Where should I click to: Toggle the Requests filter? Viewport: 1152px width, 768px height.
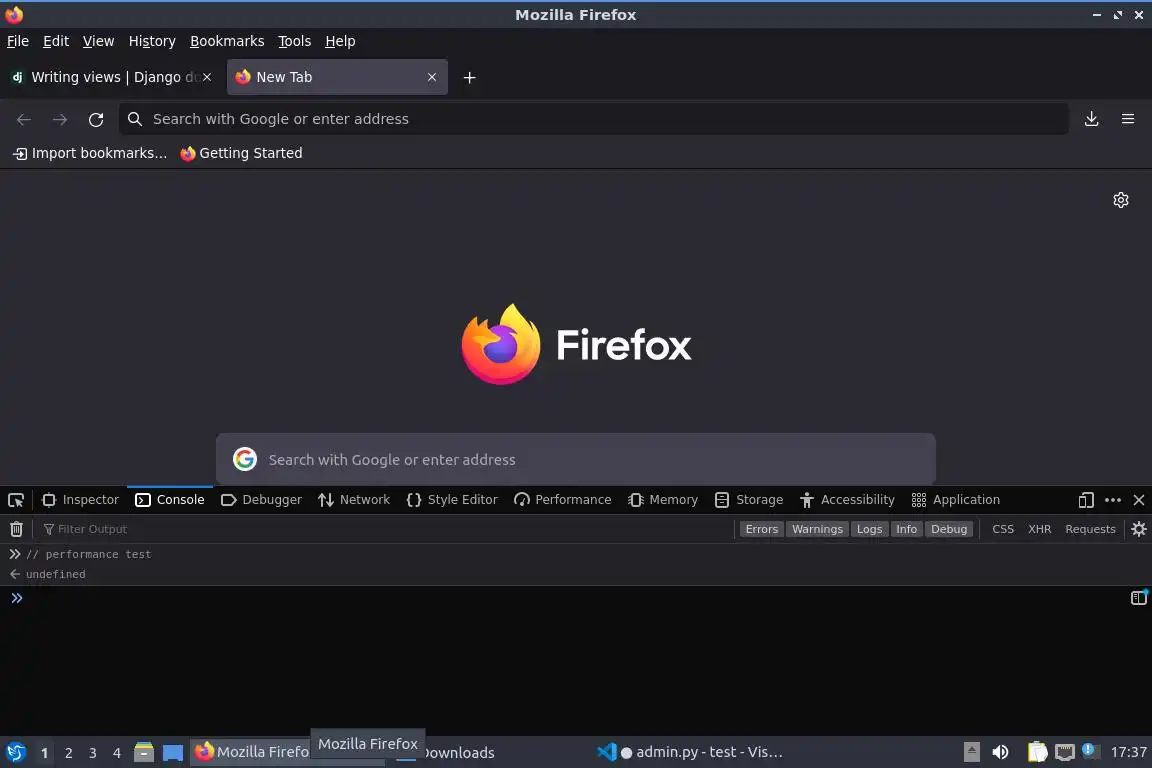[x=1090, y=529]
